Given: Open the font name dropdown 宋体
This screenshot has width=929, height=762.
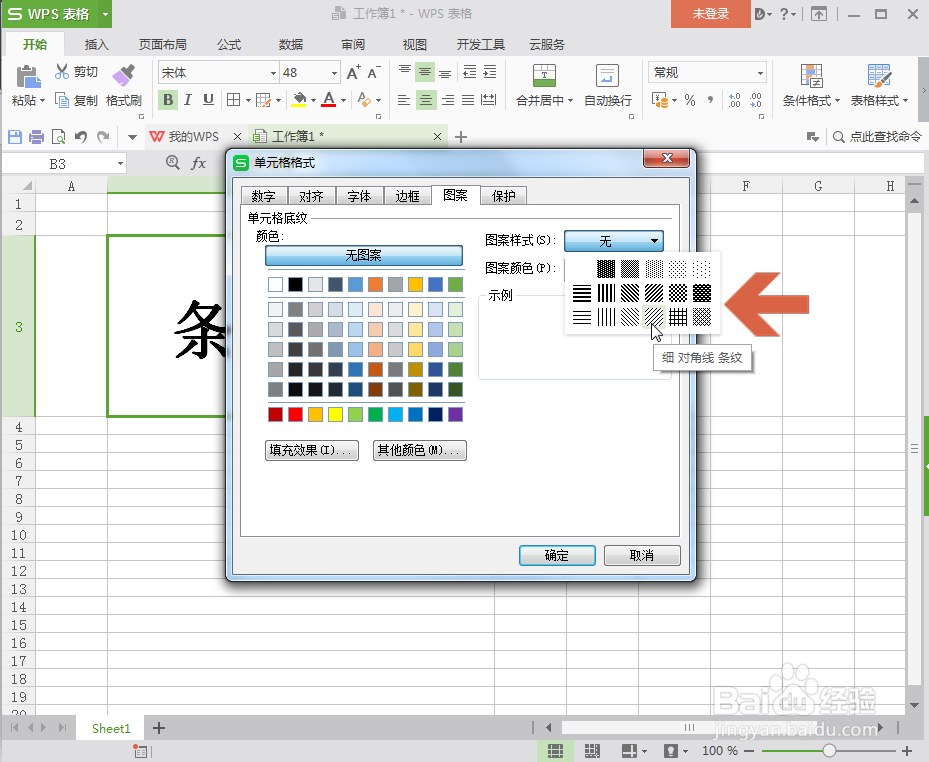Looking at the screenshot, I should click(273, 73).
